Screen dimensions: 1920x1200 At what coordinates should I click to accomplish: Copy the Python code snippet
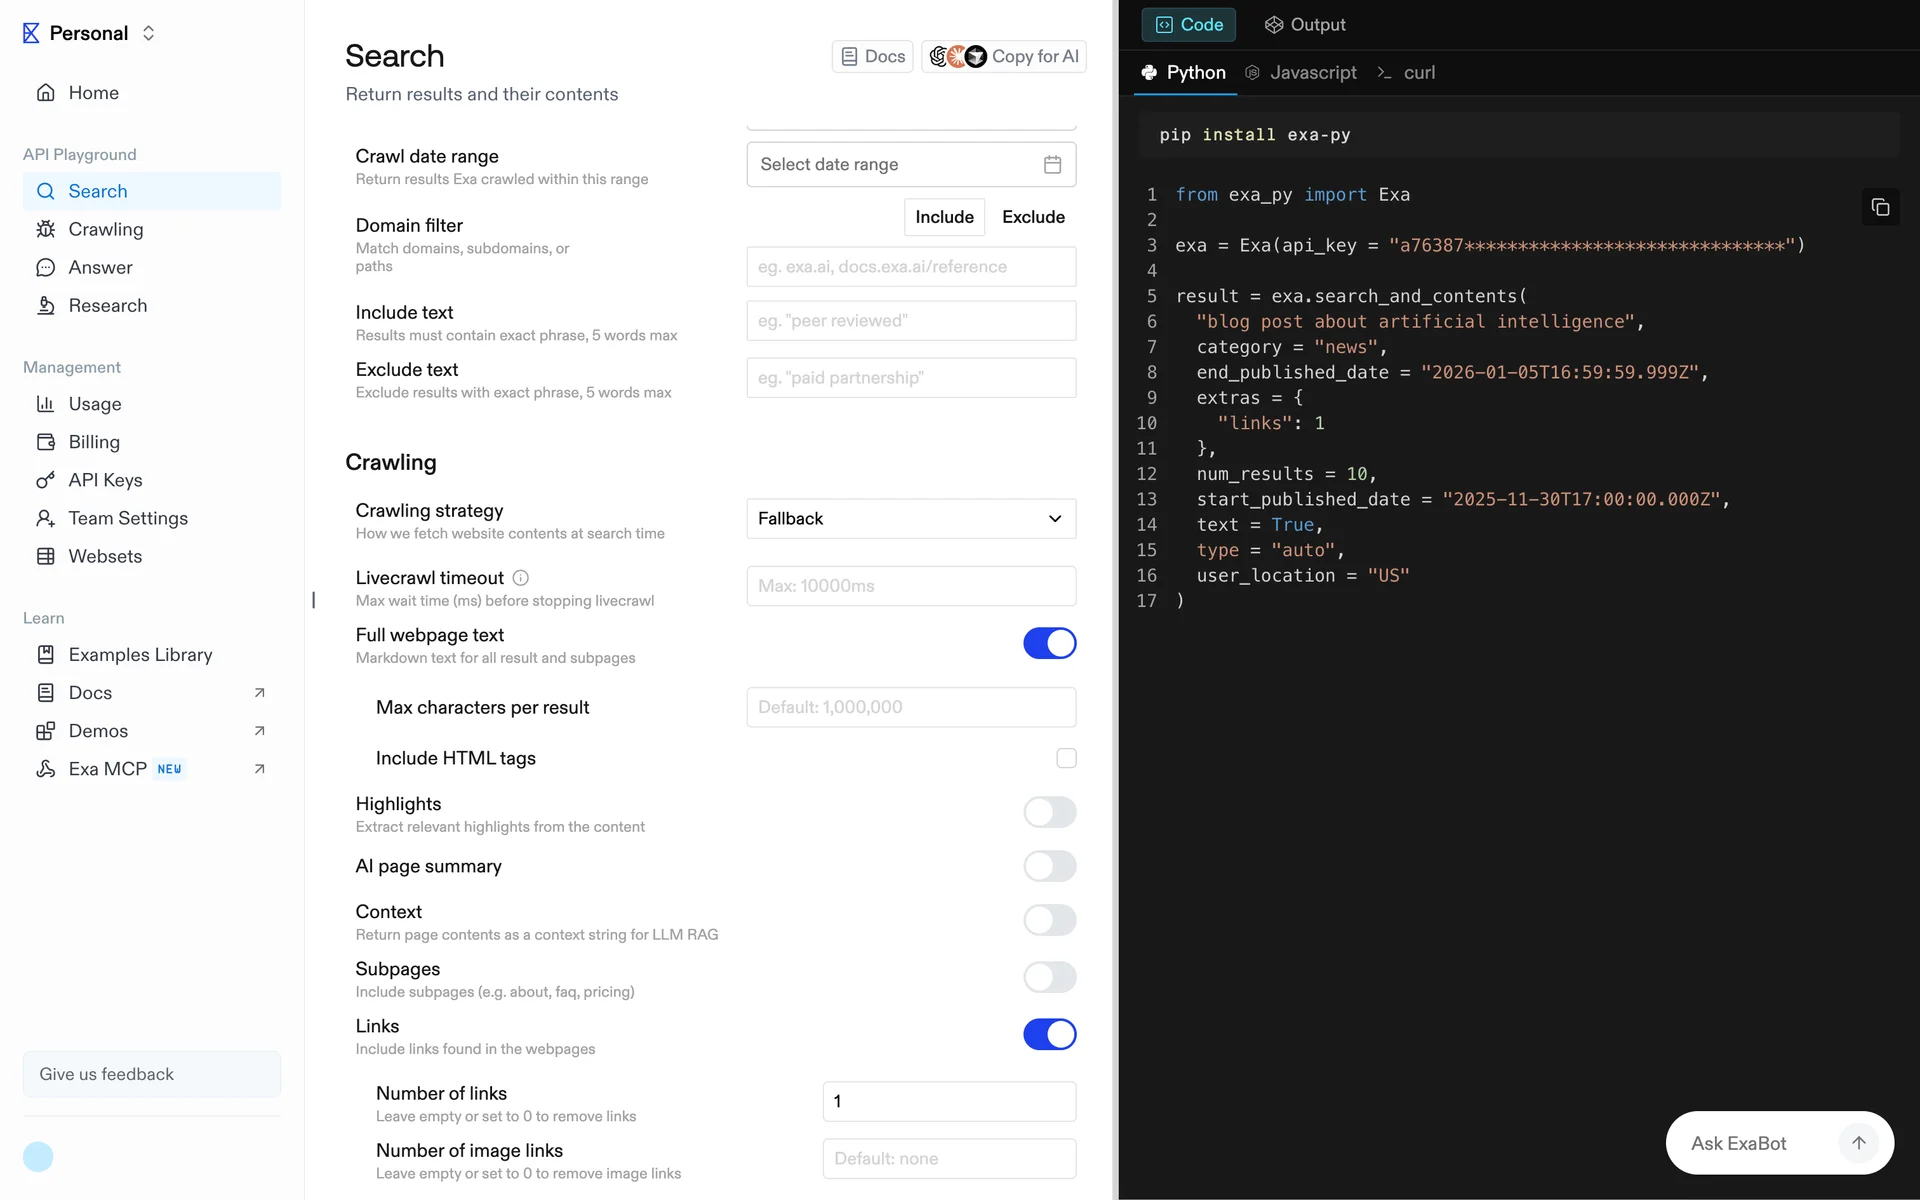click(x=1880, y=207)
